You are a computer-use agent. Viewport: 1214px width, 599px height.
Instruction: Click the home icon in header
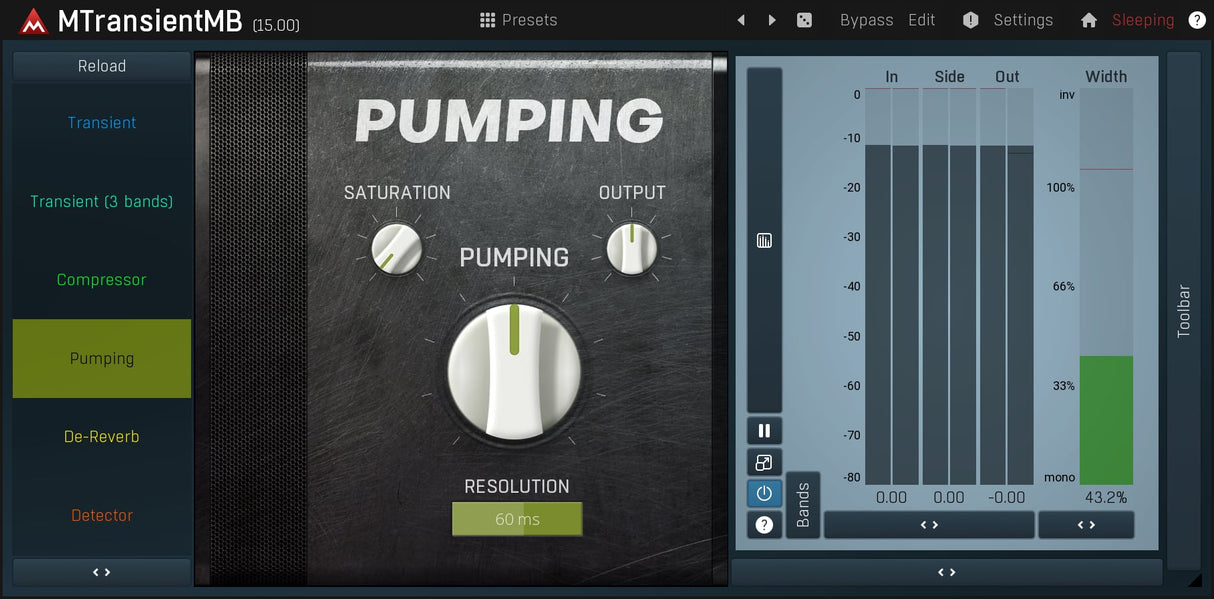1089,20
